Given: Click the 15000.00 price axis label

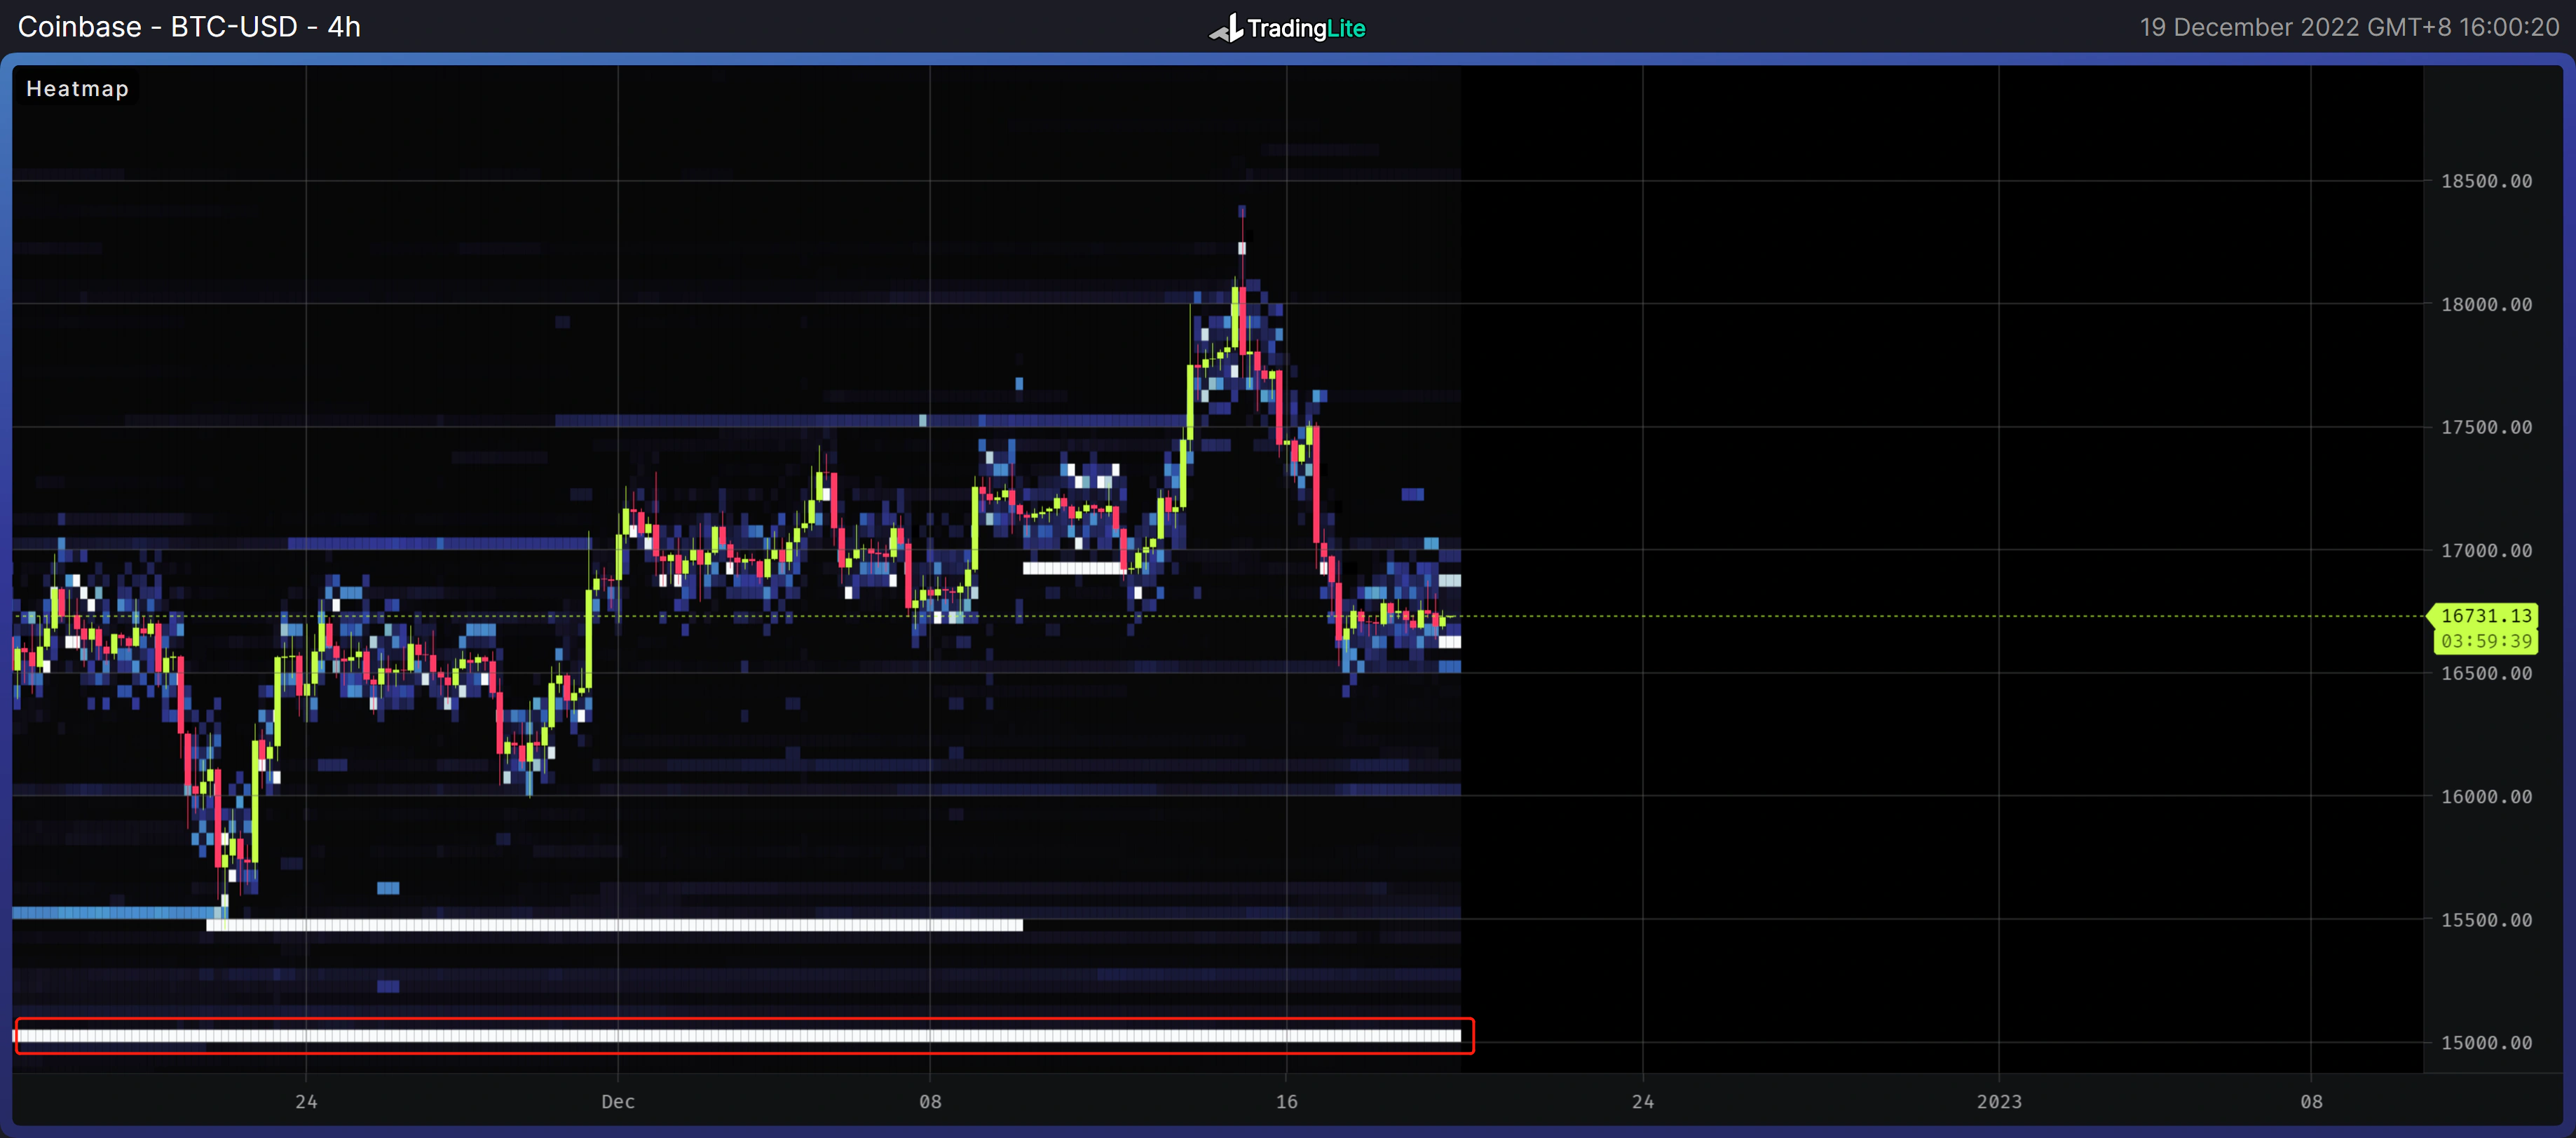Looking at the screenshot, I should coord(2486,1043).
